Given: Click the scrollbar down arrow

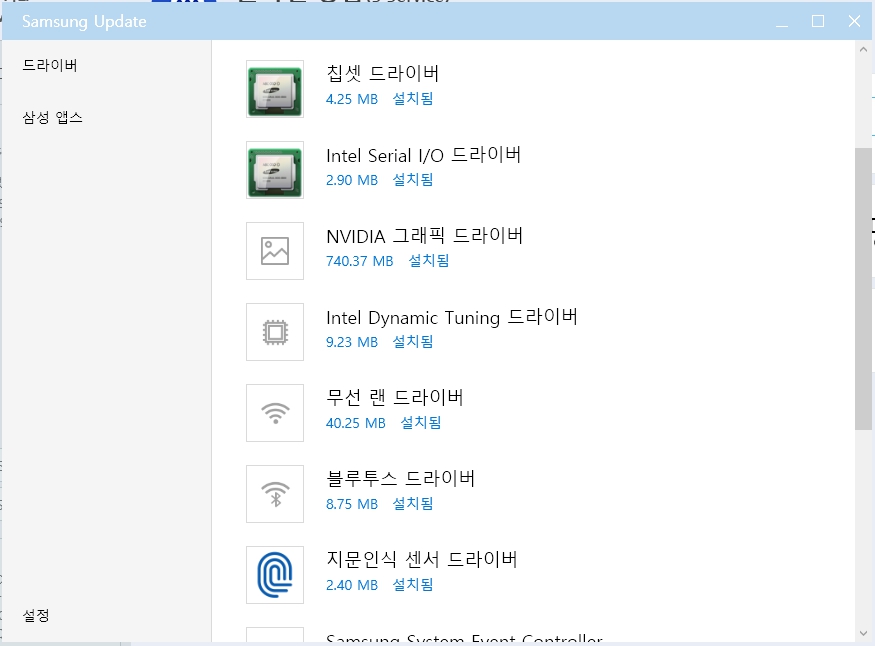Looking at the screenshot, I should 863,633.
